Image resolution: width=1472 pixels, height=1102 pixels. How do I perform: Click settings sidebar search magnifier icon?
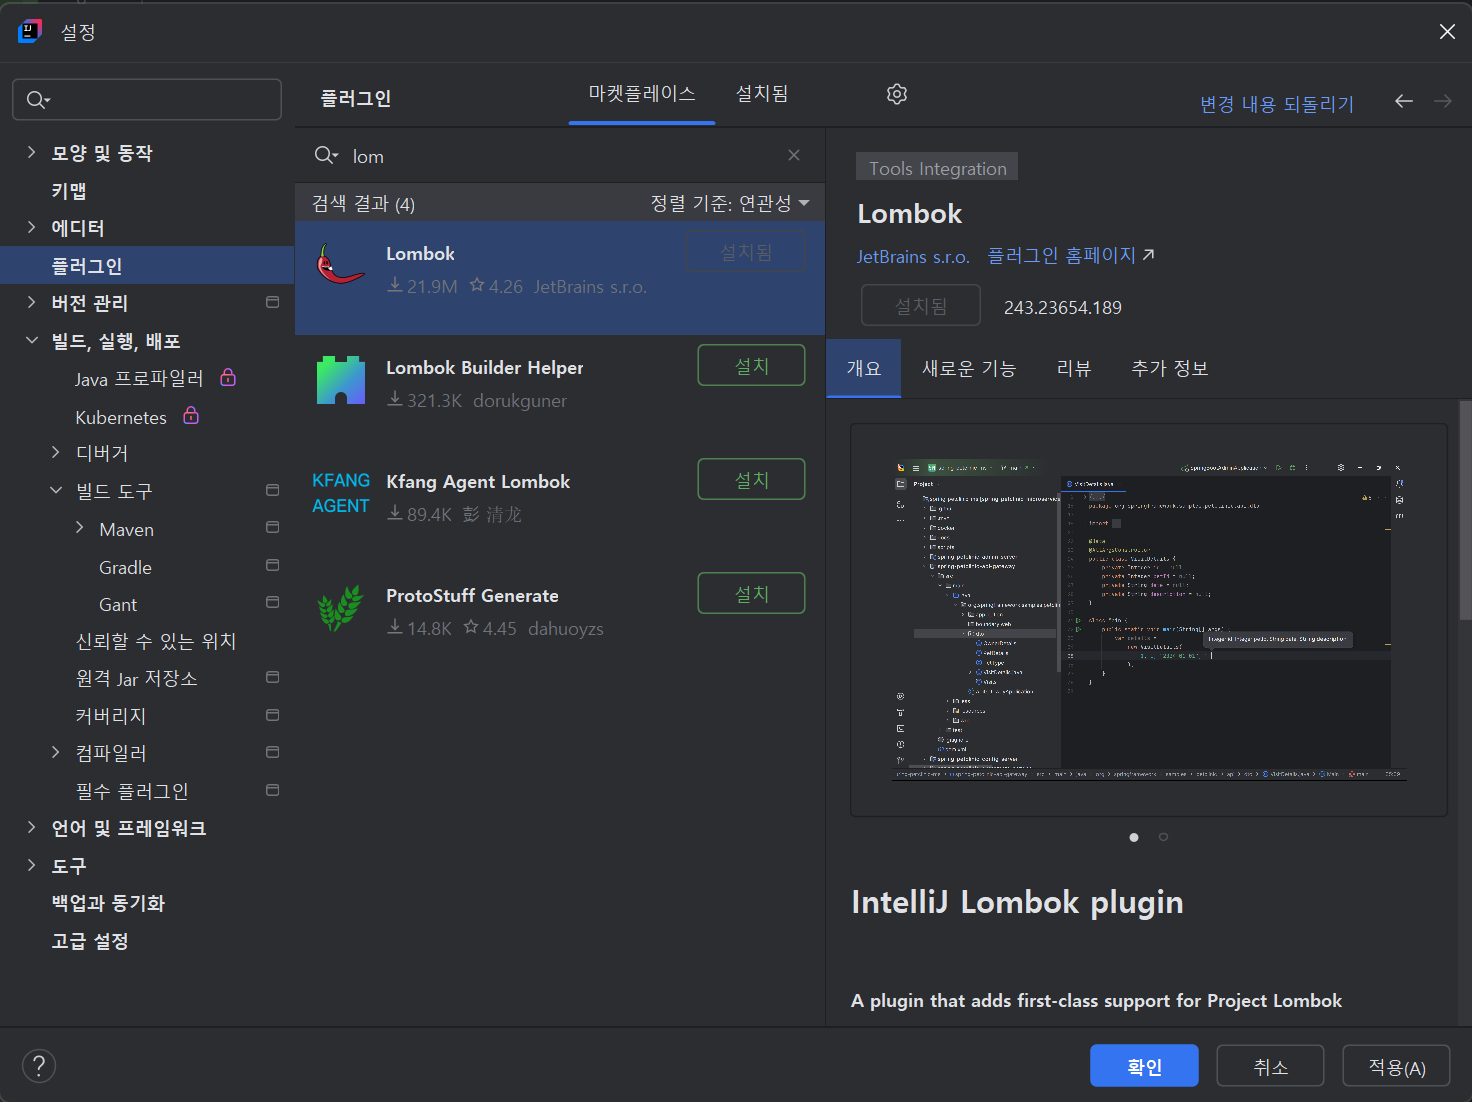click(37, 100)
